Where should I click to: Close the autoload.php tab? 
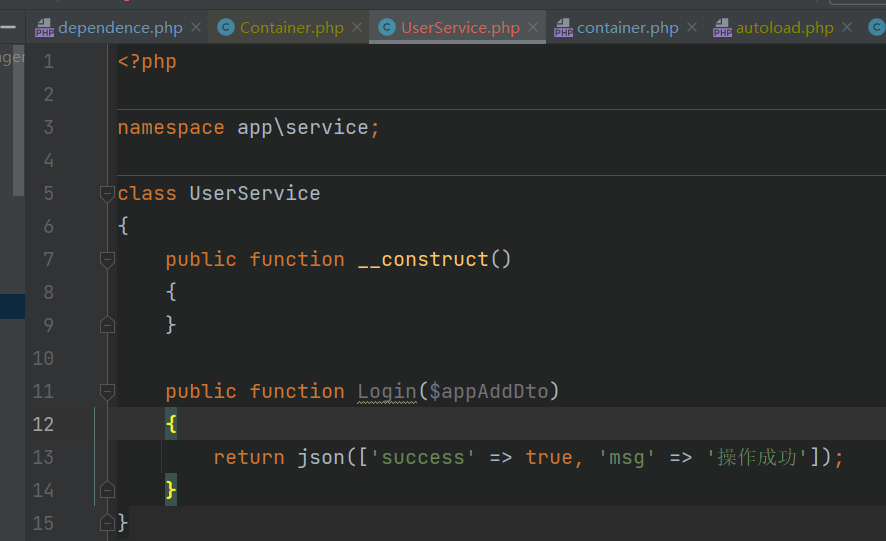846,27
